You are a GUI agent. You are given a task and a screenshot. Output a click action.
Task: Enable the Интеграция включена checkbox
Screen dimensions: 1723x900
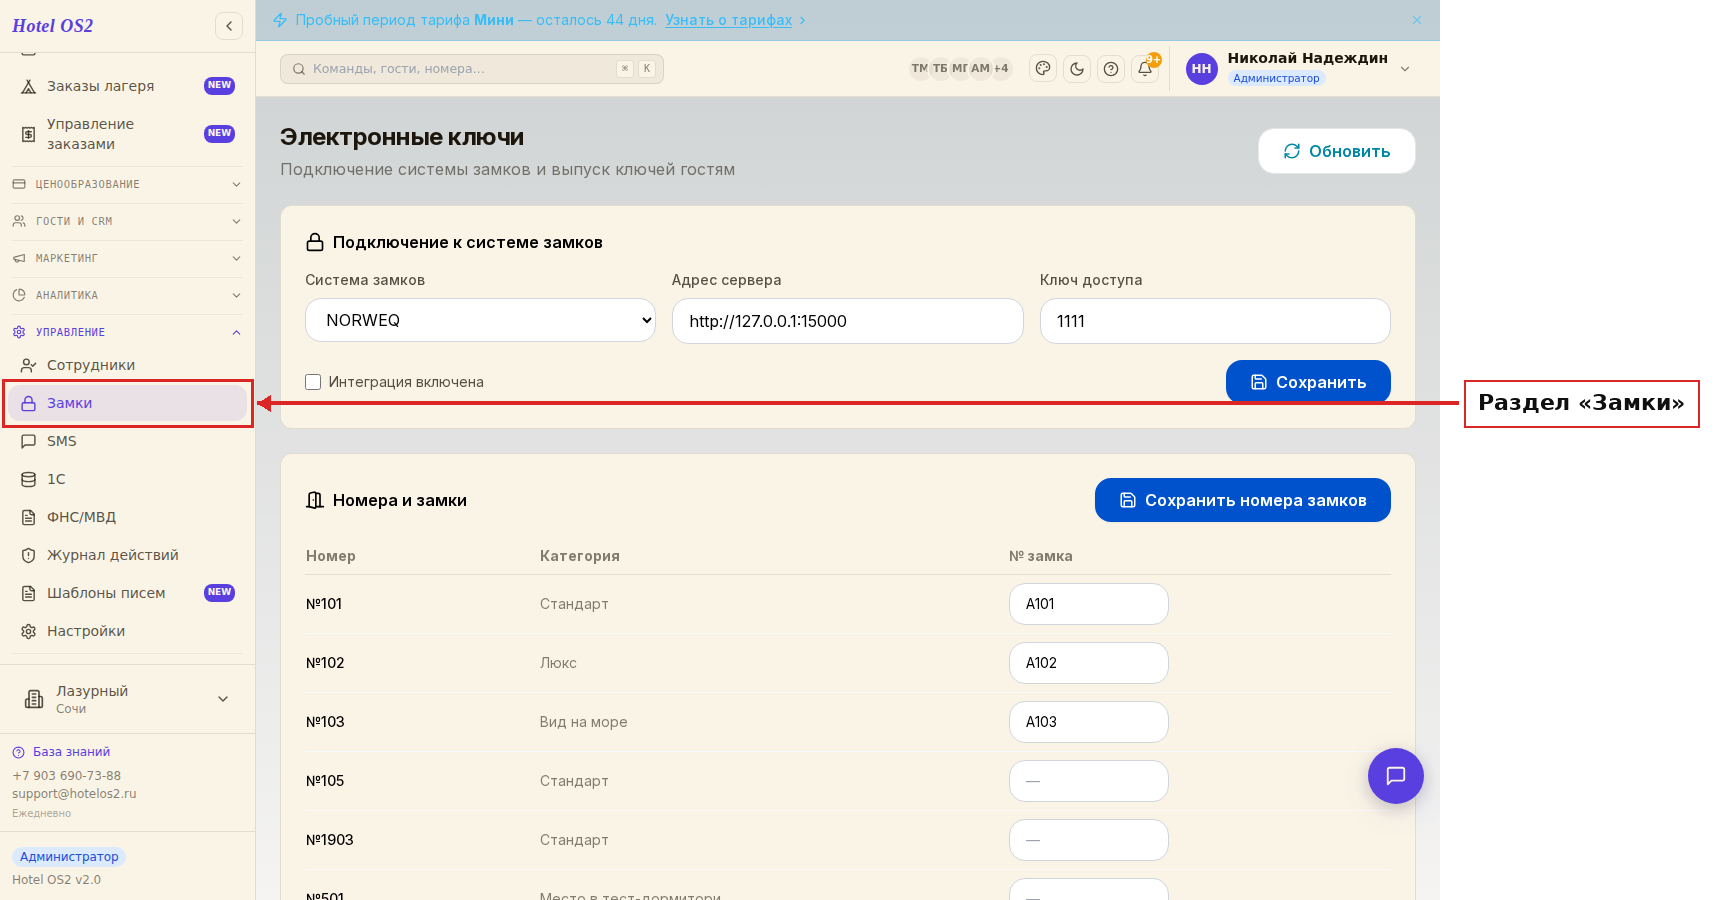[x=313, y=382]
